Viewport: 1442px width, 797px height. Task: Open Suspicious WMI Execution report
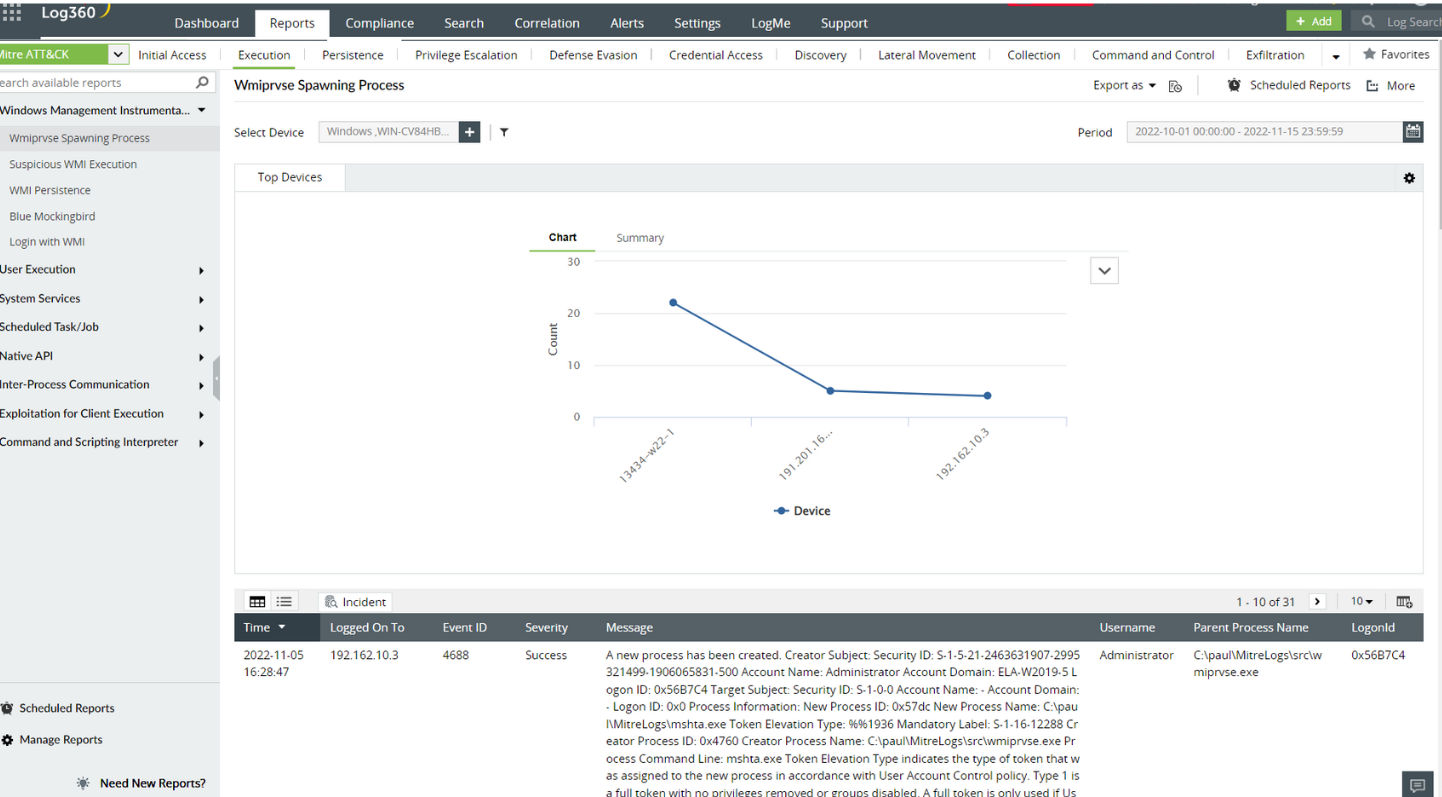(x=73, y=164)
